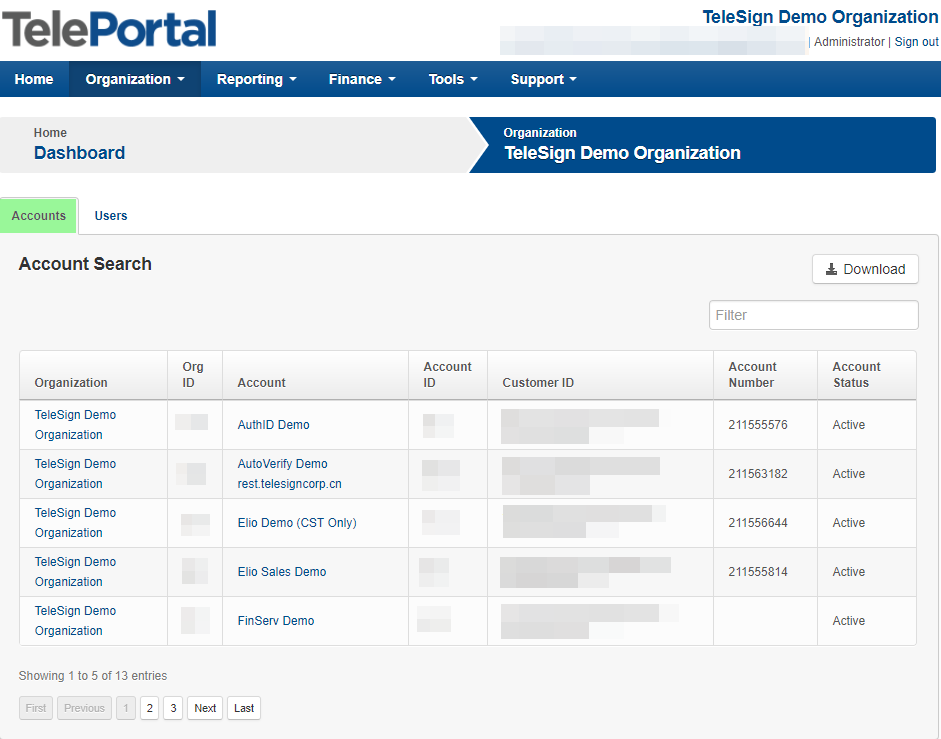Go to page 2 of results
This screenshot has width=941, height=739.
[149, 708]
